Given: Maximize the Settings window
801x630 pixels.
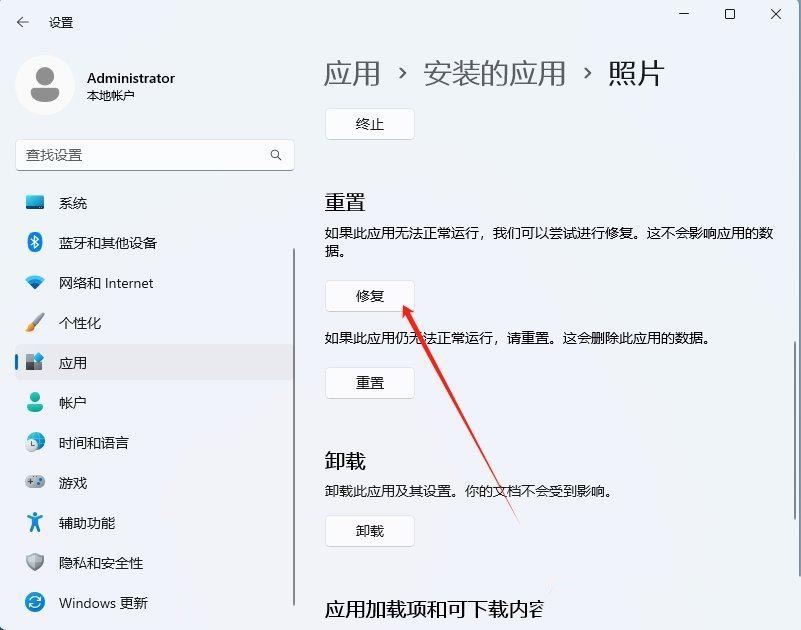Looking at the screenshot, I should pos(730,14).
